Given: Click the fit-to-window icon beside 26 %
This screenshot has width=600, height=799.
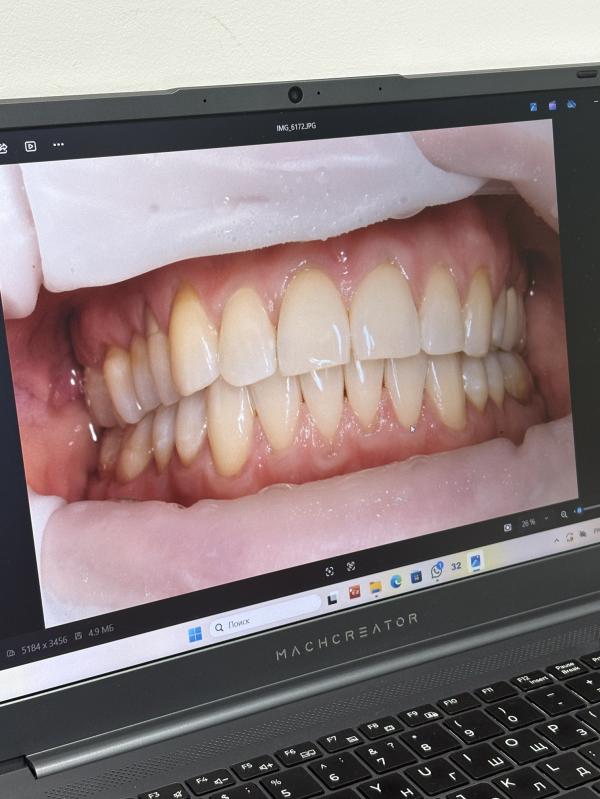Looking at the screenshot, I should (508, 526).
